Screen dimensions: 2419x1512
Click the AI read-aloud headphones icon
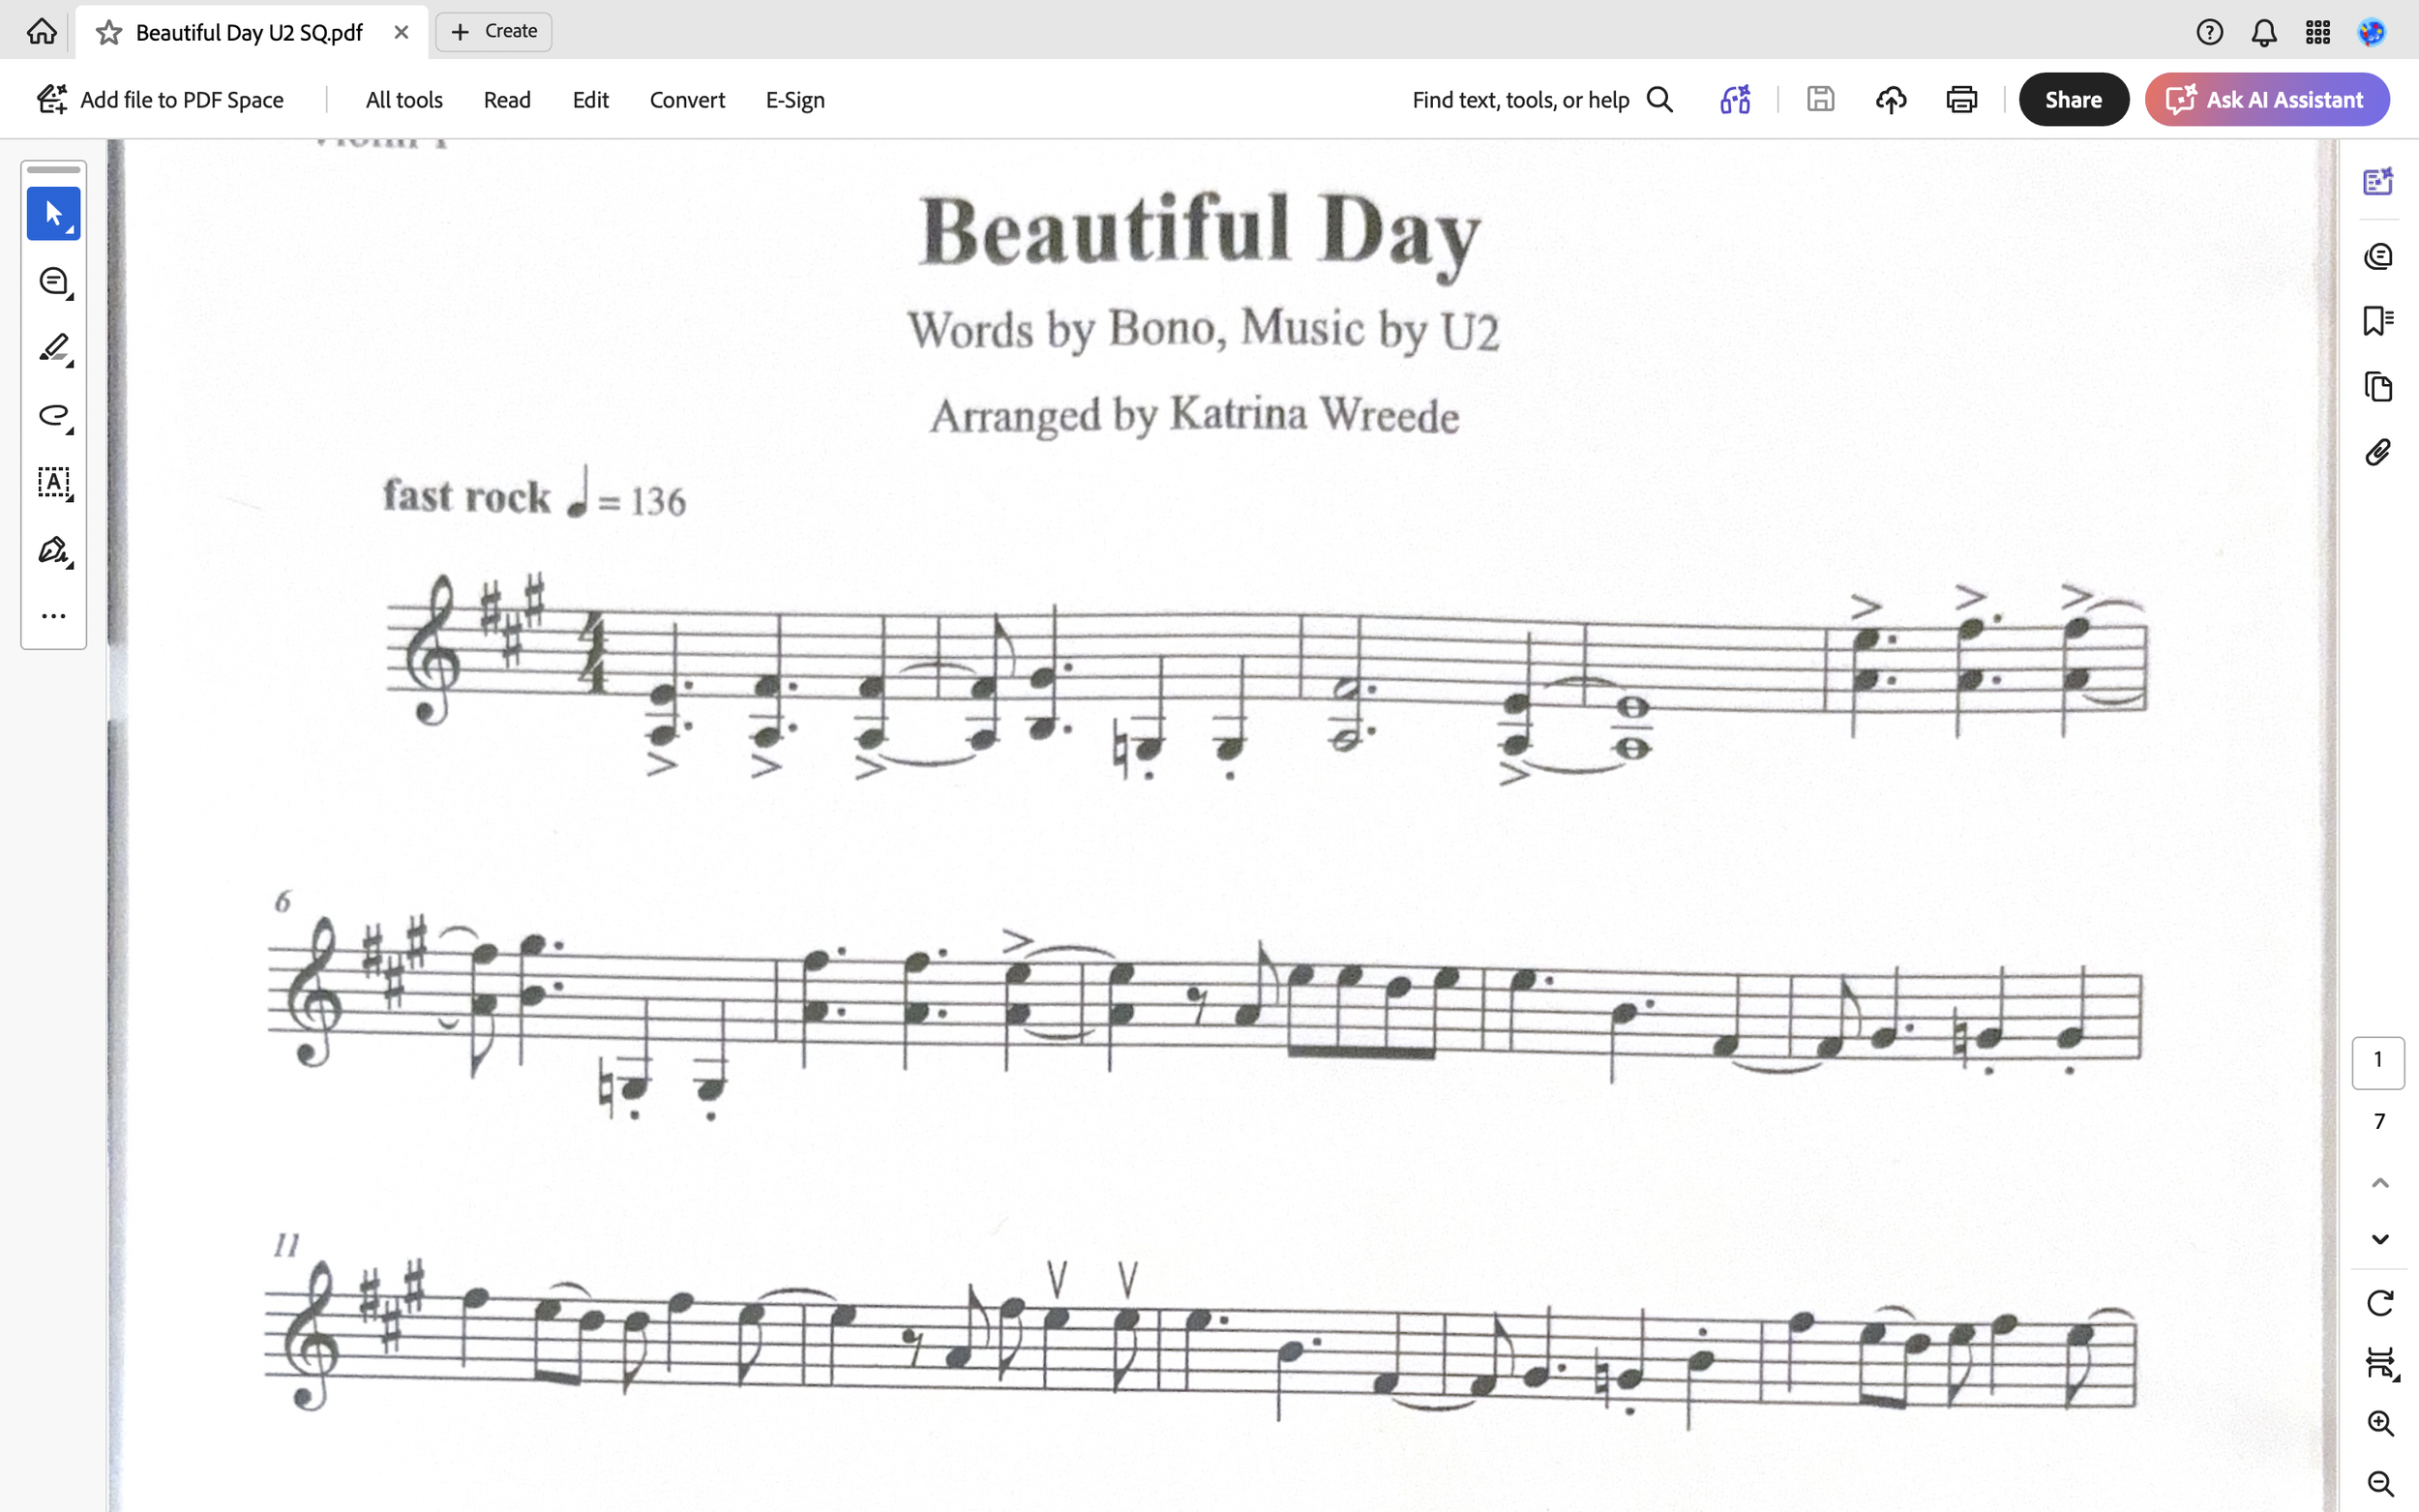1735,100
